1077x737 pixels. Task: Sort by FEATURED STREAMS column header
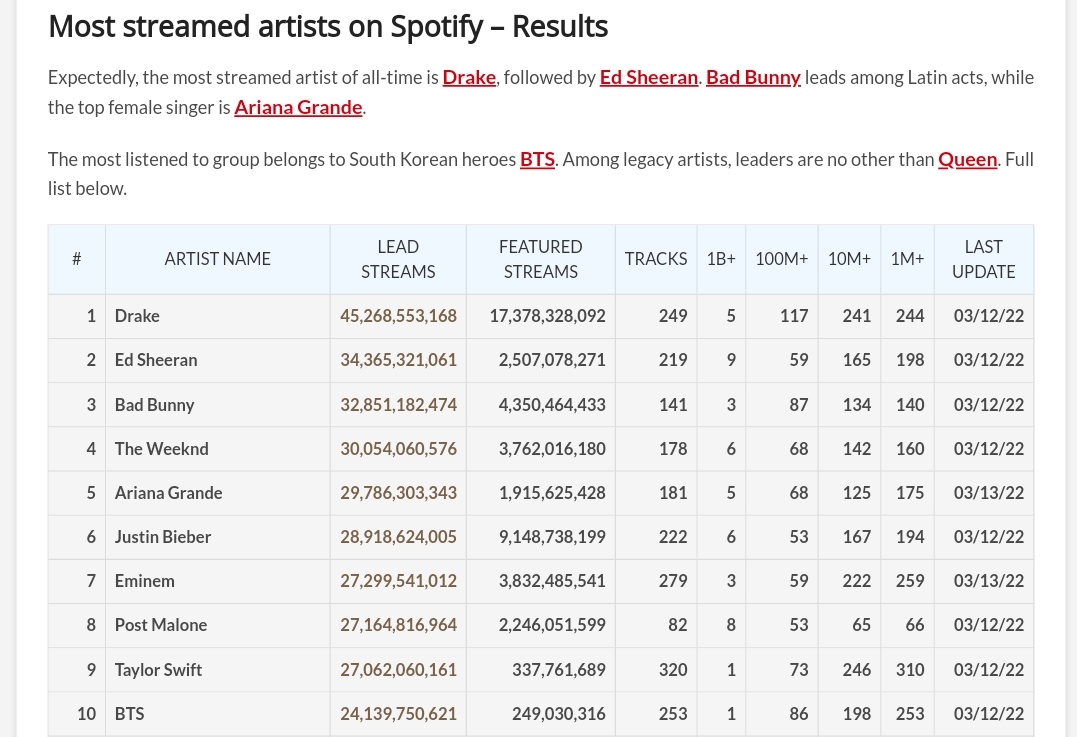click(541, 260)
